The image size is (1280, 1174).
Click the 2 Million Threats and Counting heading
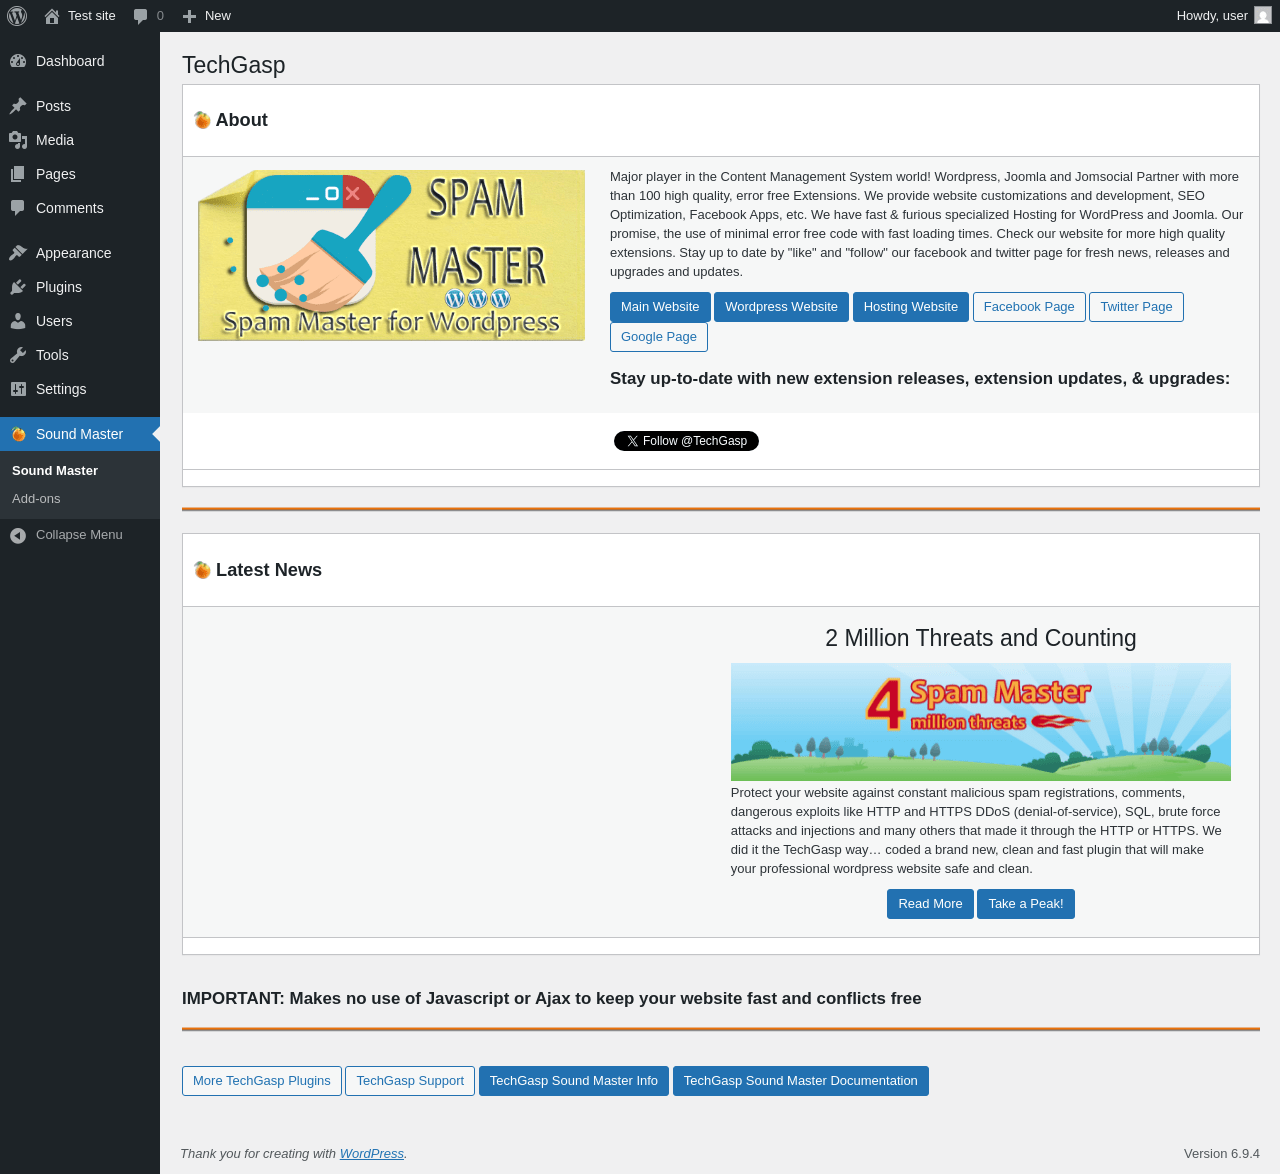pyautogui.click(x=981, y=638)
